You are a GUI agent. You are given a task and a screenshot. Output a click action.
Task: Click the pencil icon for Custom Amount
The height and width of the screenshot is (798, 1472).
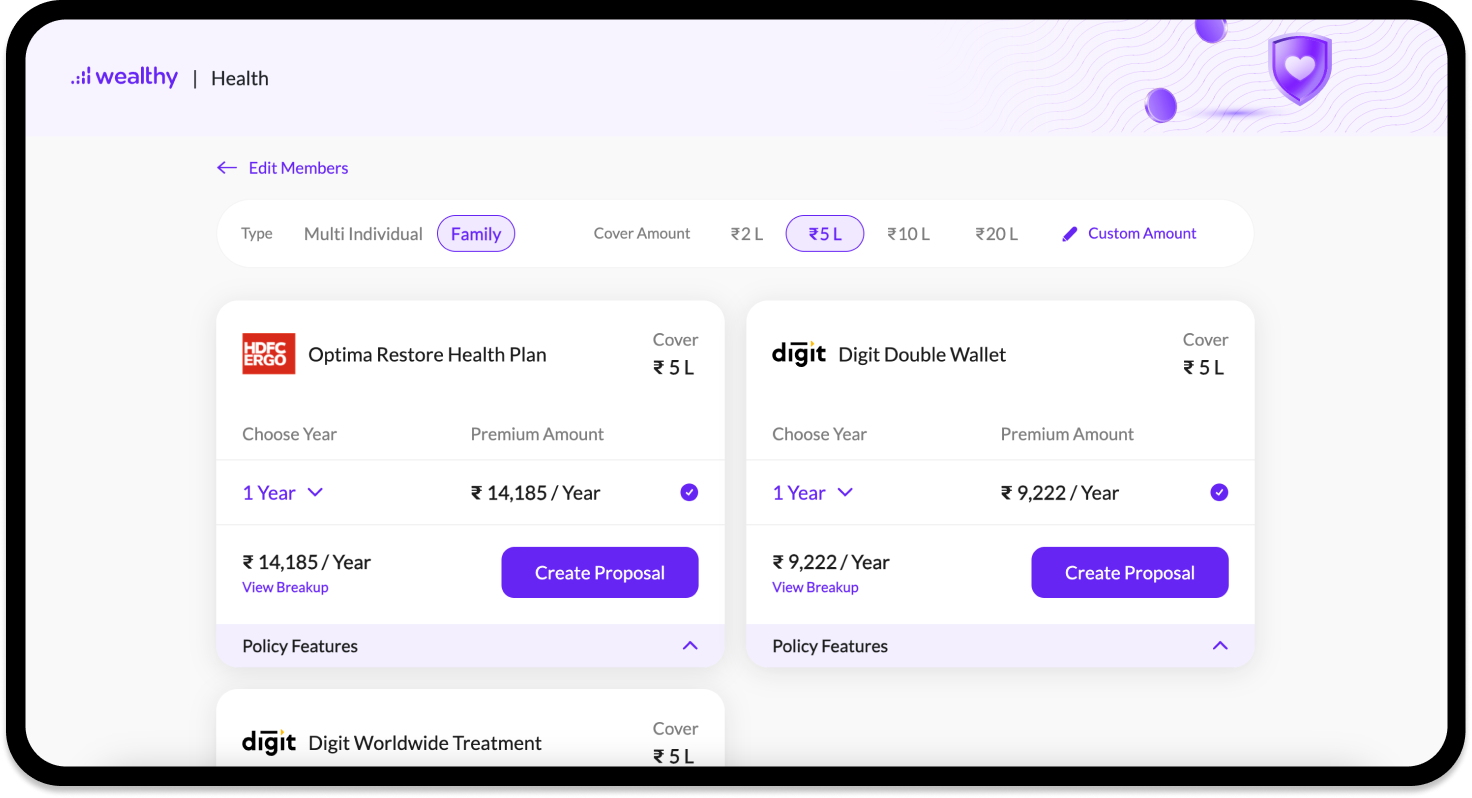pos(1070,234)
